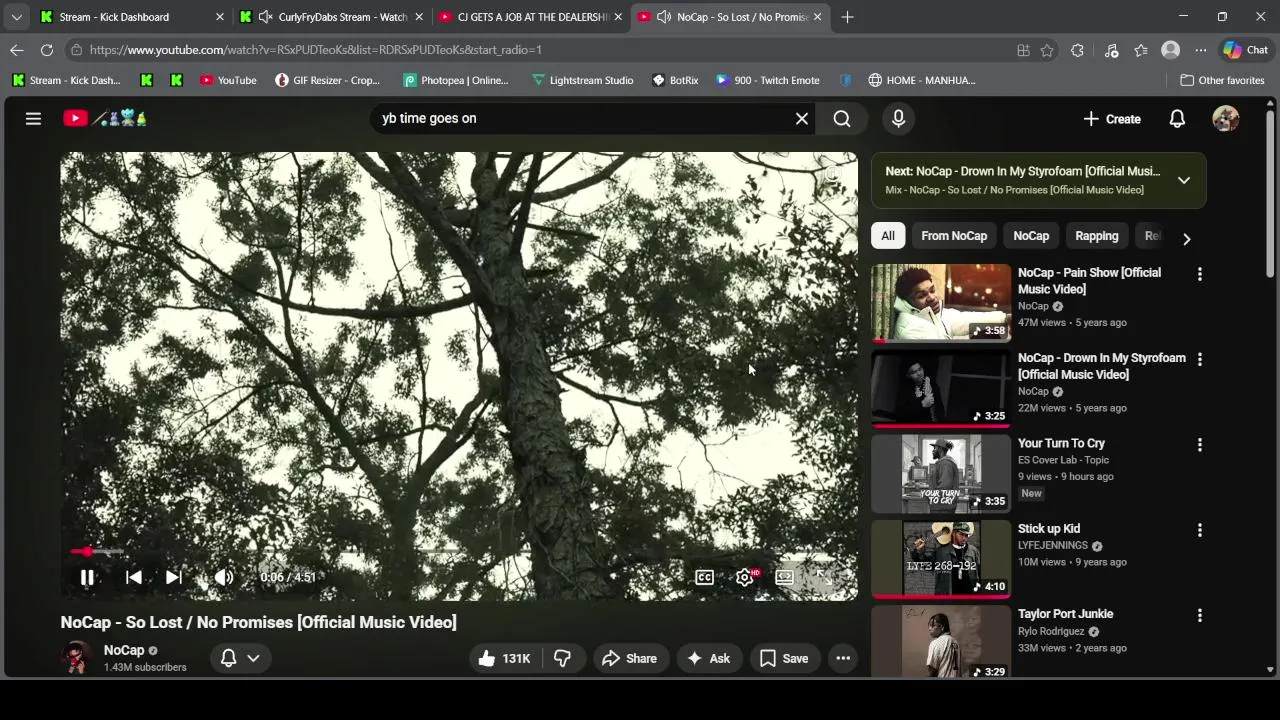Seek on the video progress bar

click(x=458, y=551)
